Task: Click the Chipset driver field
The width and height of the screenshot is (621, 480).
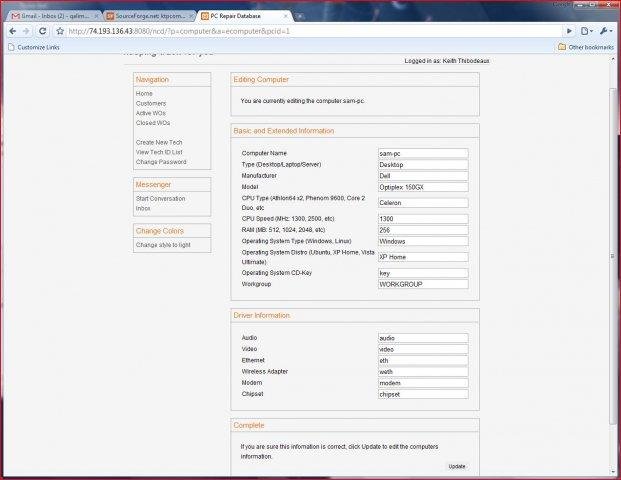Action: (x=423, y=394)
